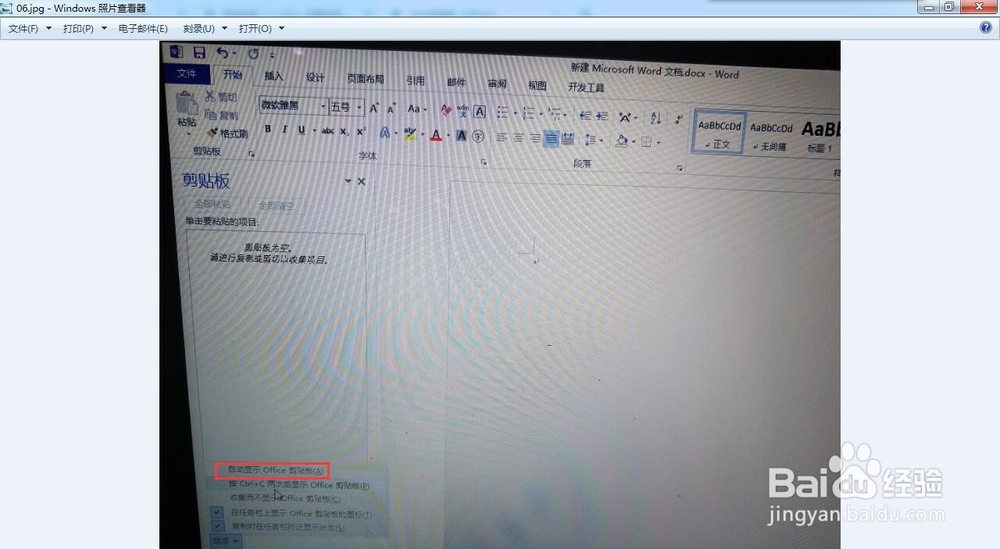Open the 文件(F) menu in Photo Viewer
This screenshot has height=549, width=1000.
point(29,29)
